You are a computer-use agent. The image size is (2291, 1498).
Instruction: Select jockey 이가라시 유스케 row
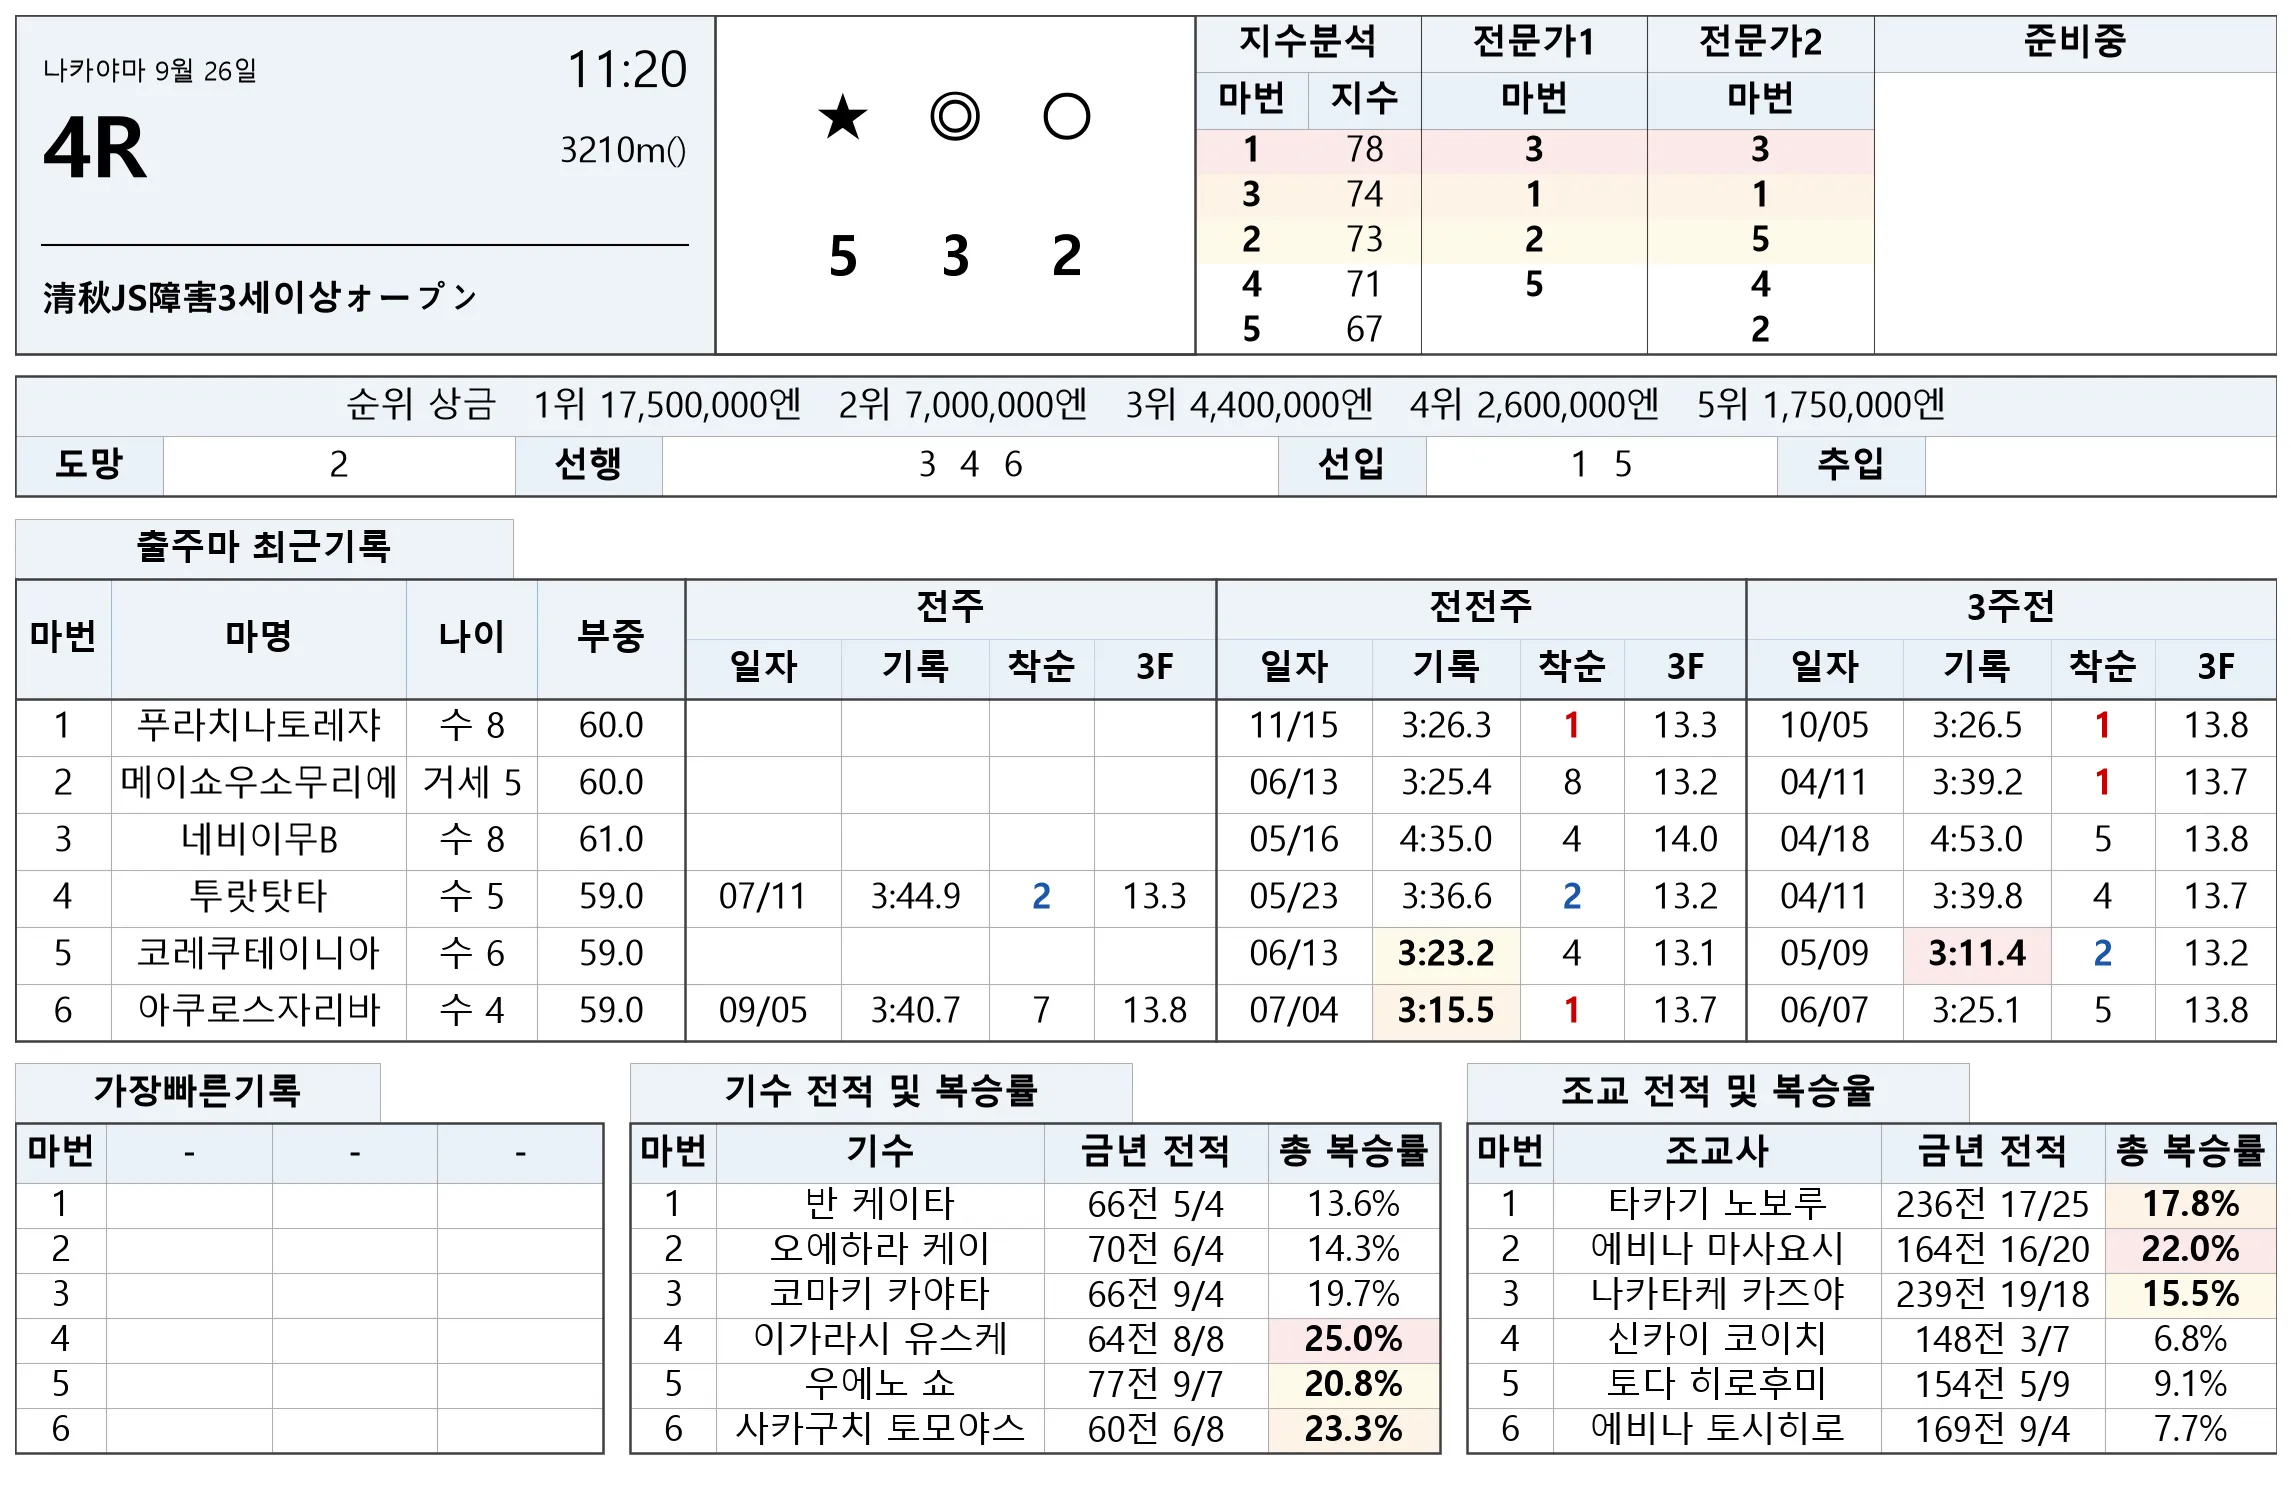tap(1035, 1340)
